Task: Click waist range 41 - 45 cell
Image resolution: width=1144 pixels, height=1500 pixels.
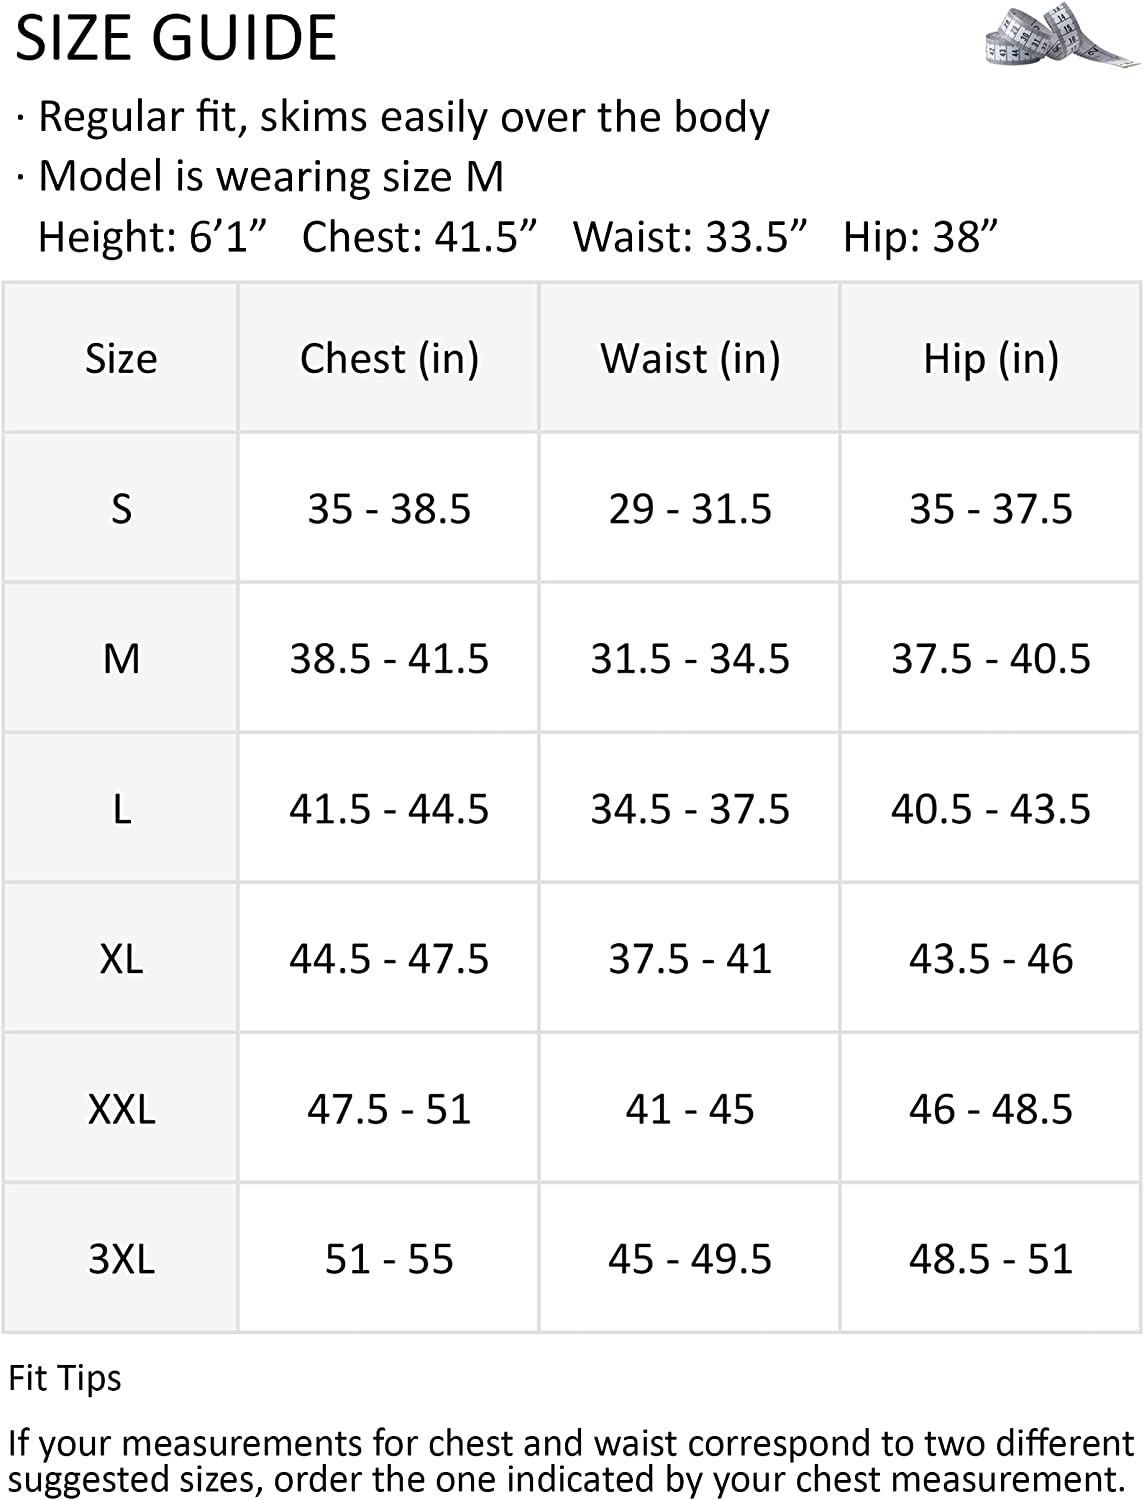Action: 690,1108
